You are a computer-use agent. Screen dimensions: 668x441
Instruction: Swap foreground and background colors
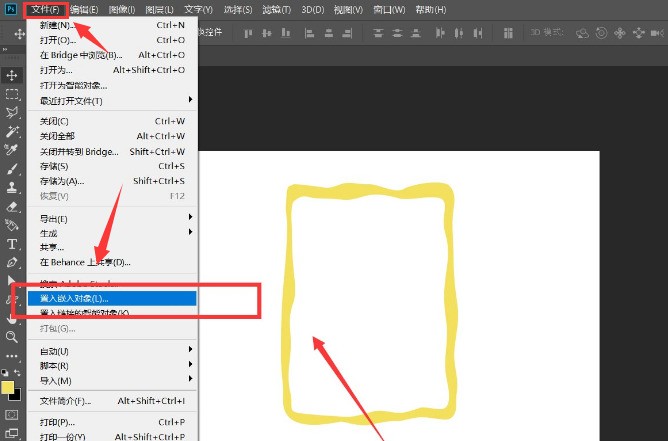(17, 372)
